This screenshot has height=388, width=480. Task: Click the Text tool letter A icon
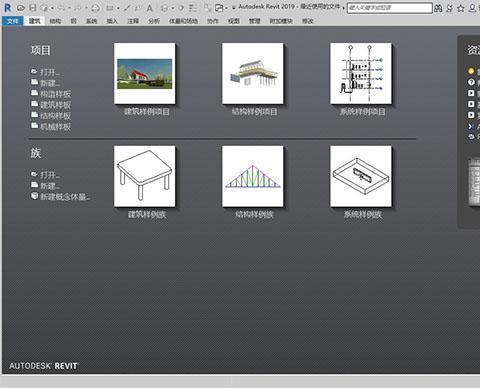[x=150, y=8]
